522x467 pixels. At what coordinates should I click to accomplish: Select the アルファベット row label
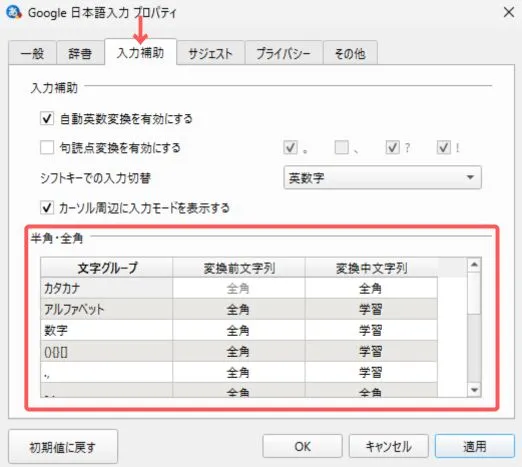107,309
